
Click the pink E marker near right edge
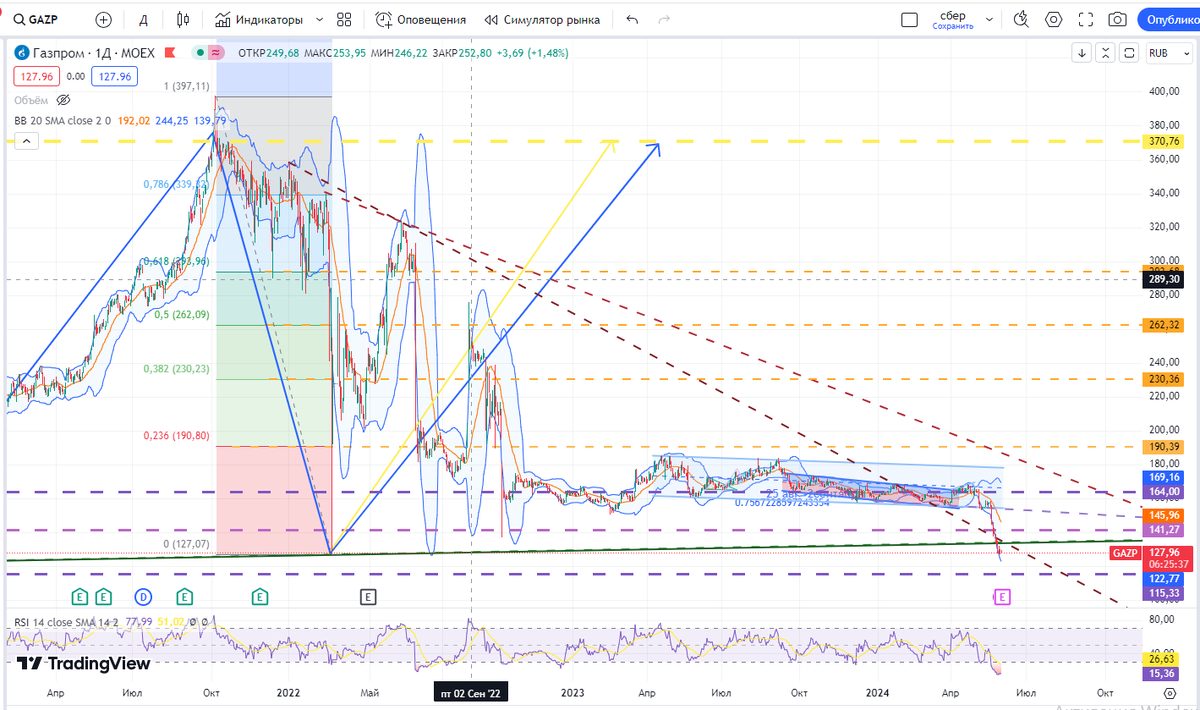(1002, 597)
